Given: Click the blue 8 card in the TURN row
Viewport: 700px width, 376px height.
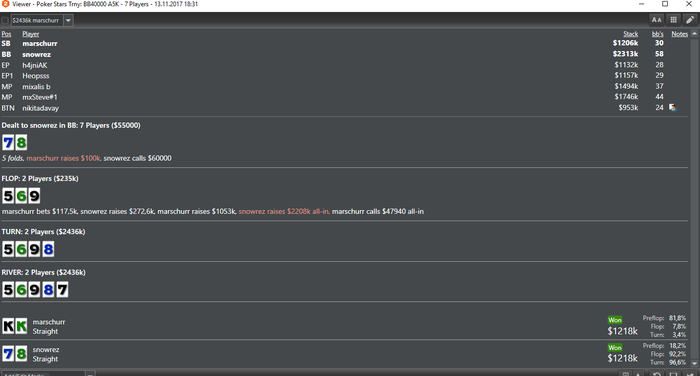Looking at the screenshot, I should (48, 249).
